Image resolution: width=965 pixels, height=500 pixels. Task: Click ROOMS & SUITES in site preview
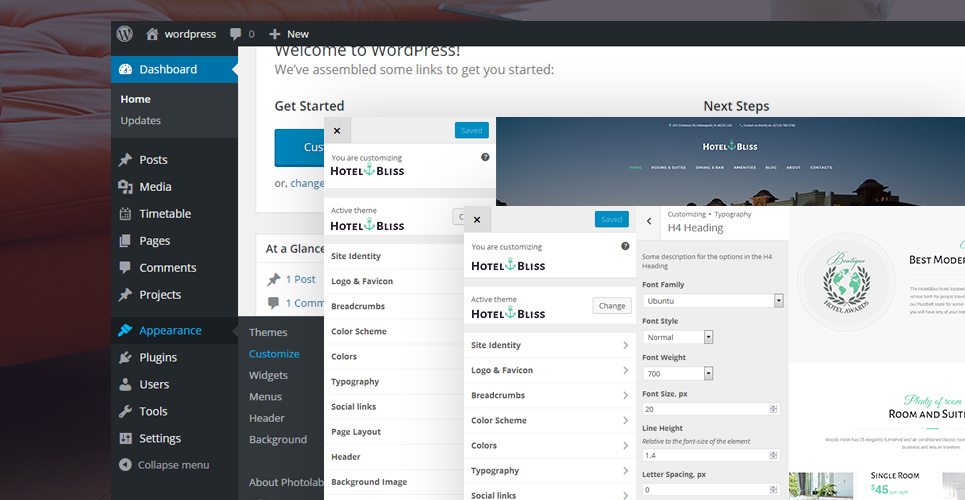668,167
